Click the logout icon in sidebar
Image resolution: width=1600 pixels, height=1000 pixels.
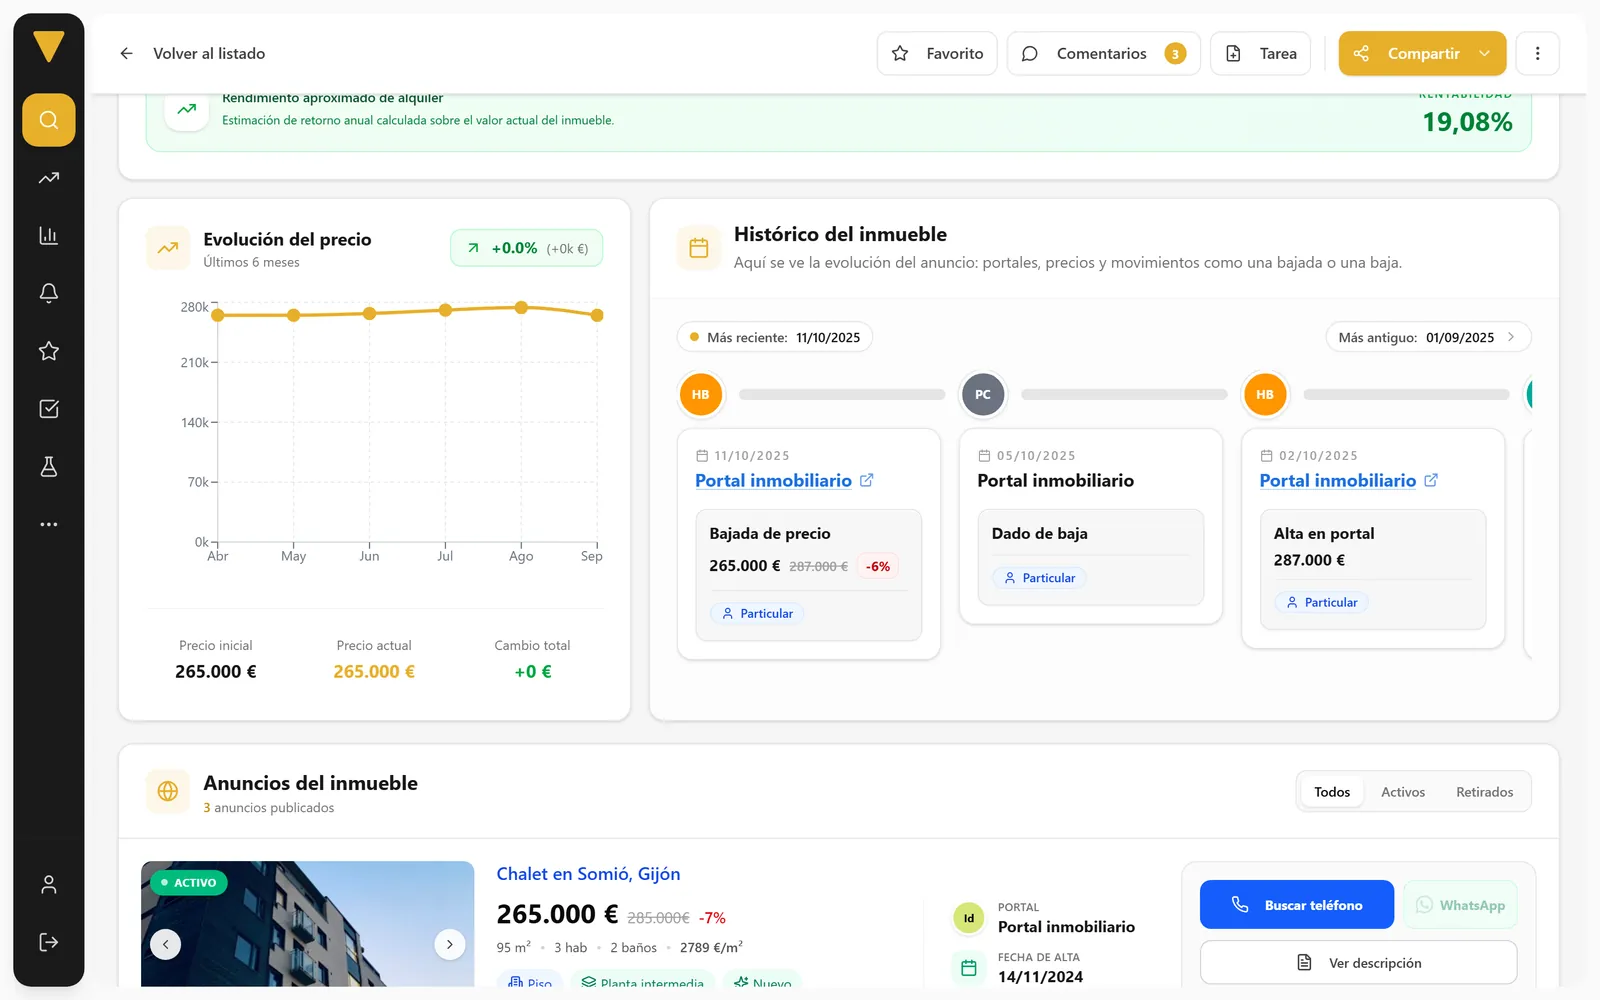coord(49,942)
